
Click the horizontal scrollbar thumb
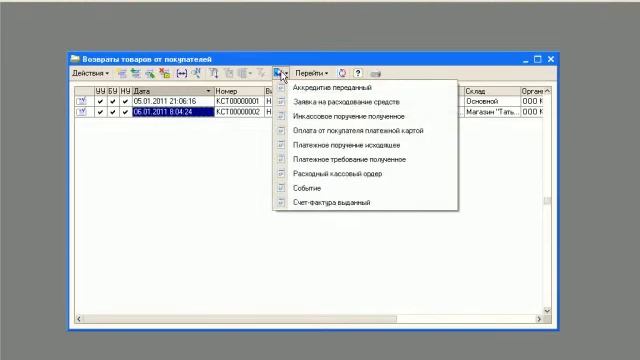(x=240, y=319)
